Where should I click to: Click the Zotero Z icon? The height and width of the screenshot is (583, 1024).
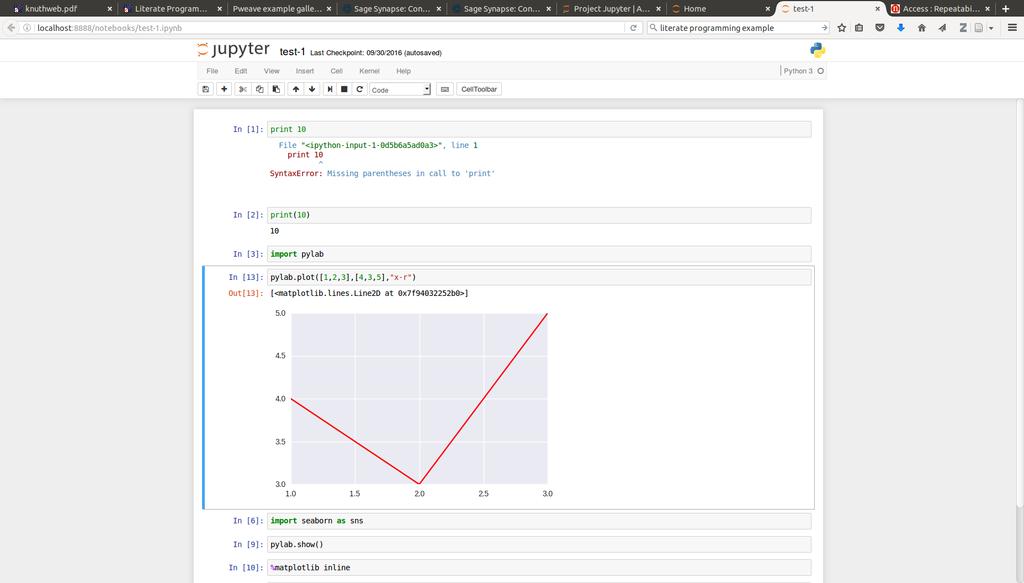[963, 28]
